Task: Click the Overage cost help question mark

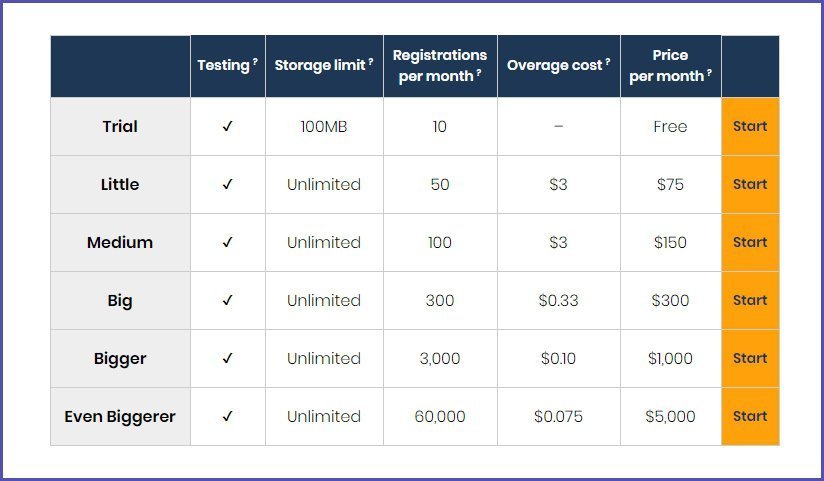Action: click(607, 62)
